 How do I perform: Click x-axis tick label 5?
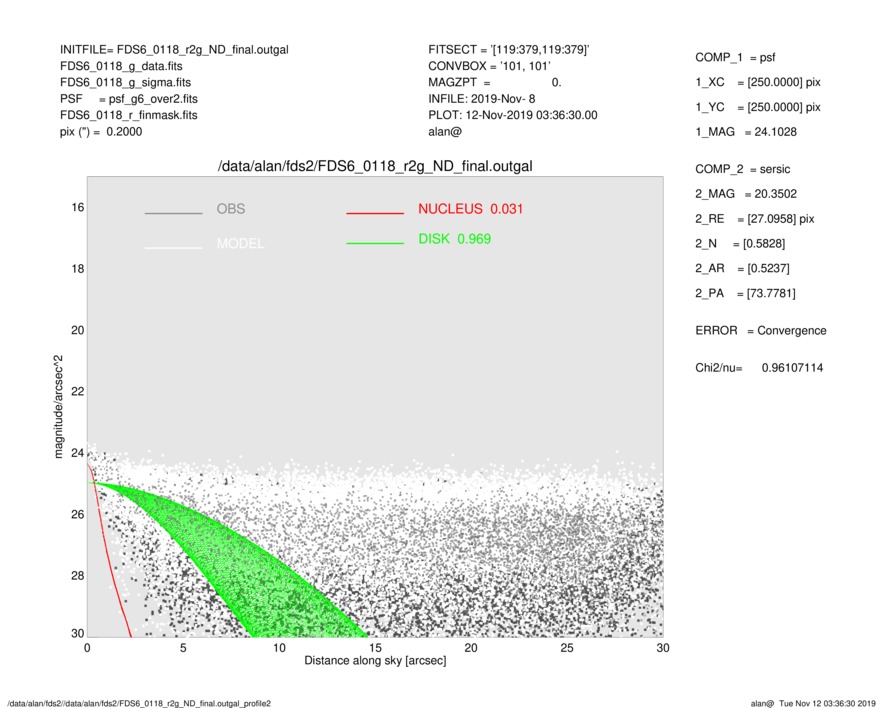coord(183,648)
